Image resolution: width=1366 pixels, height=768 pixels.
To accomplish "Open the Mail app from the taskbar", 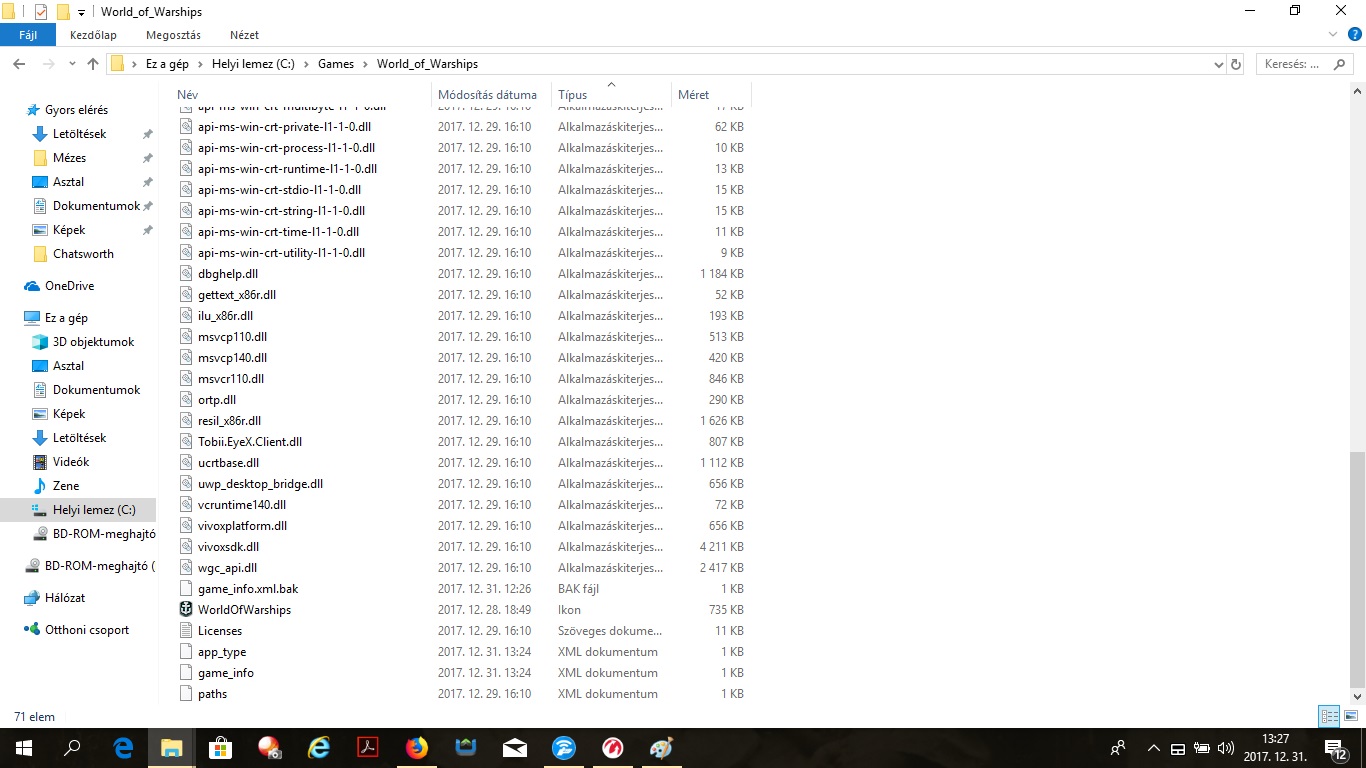I will pyautogui.click(x=515, y=748).
